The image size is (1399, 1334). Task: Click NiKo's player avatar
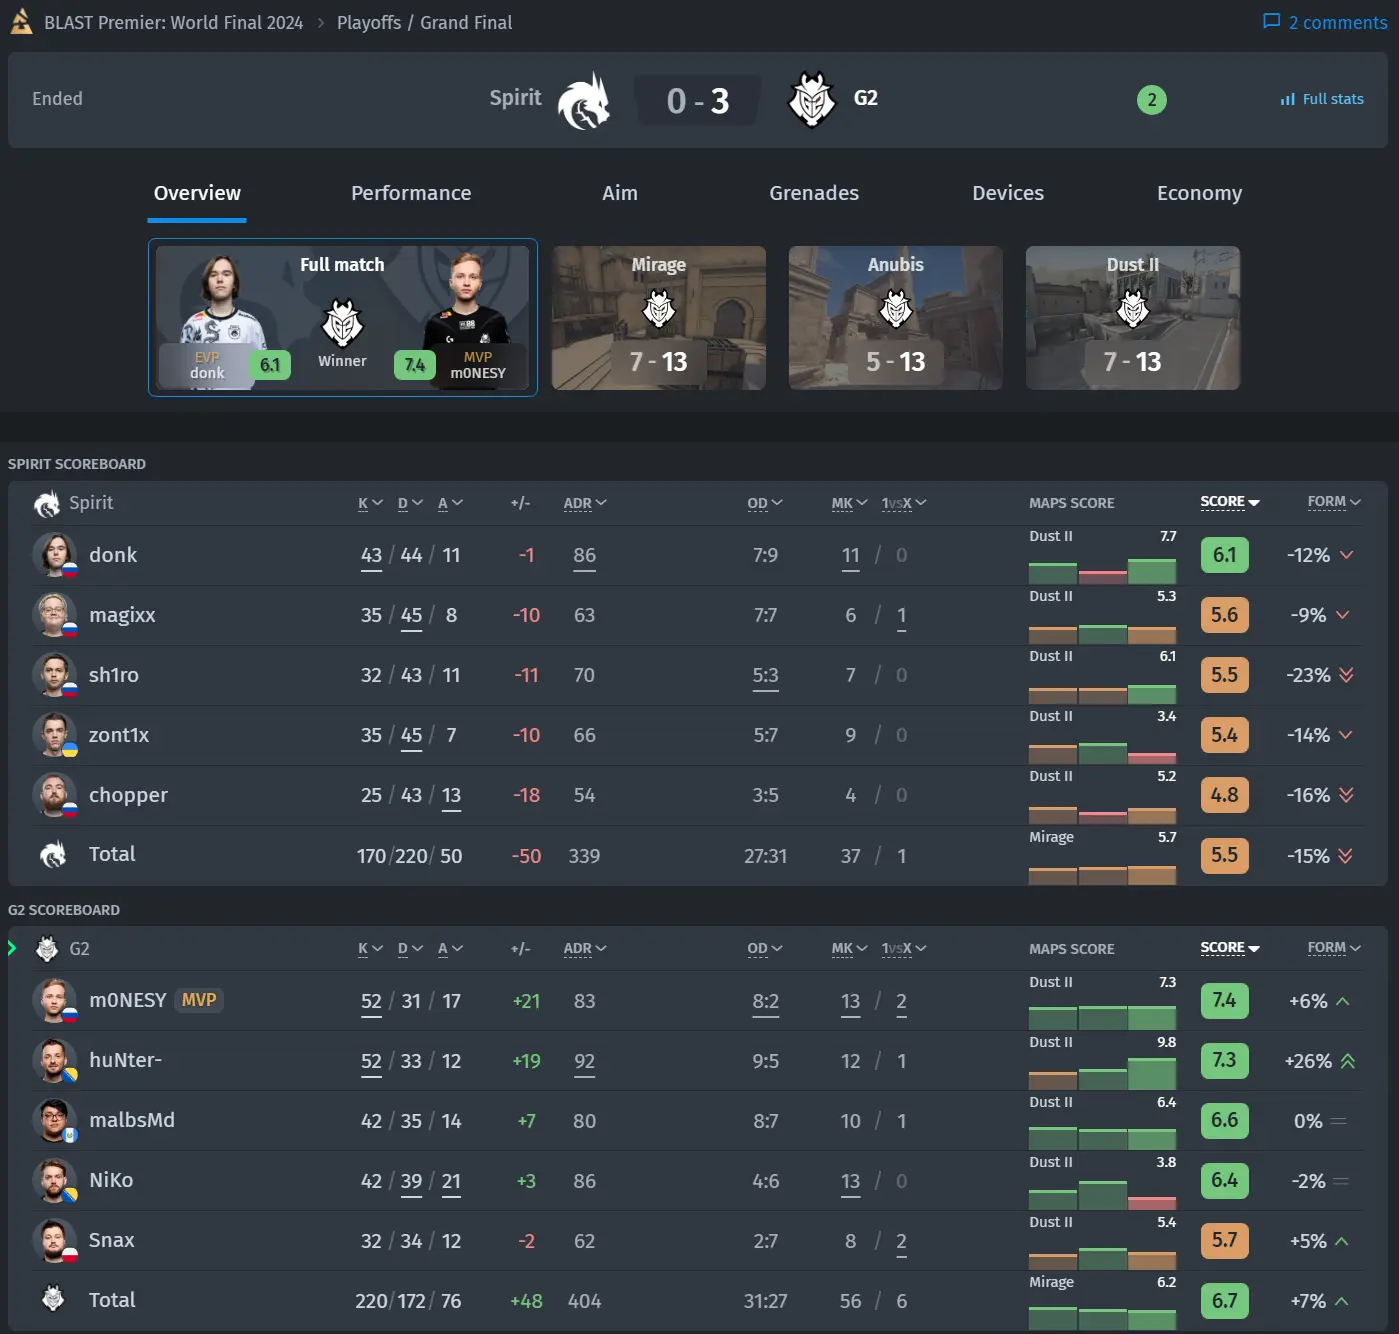point(55,1181)
